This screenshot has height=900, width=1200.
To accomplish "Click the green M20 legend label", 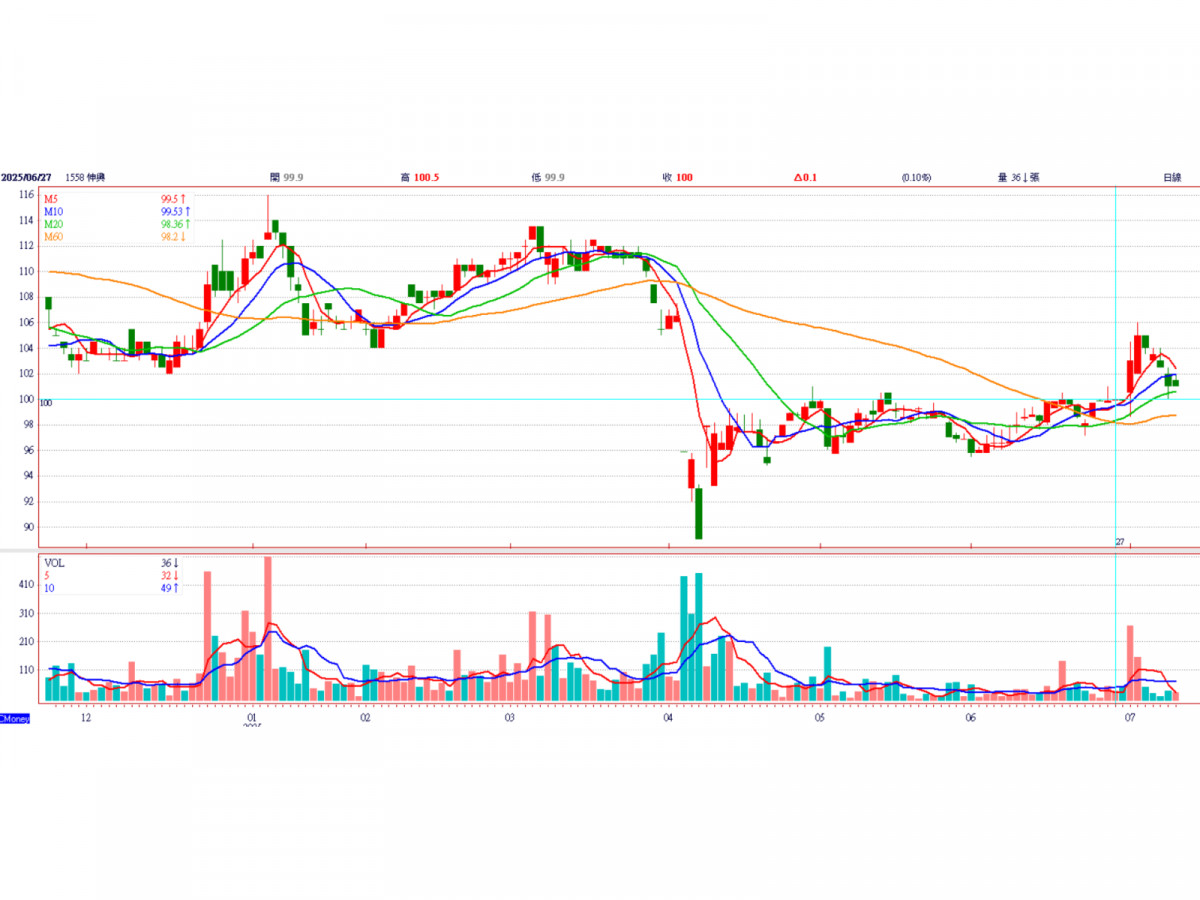I will [52, 224].
